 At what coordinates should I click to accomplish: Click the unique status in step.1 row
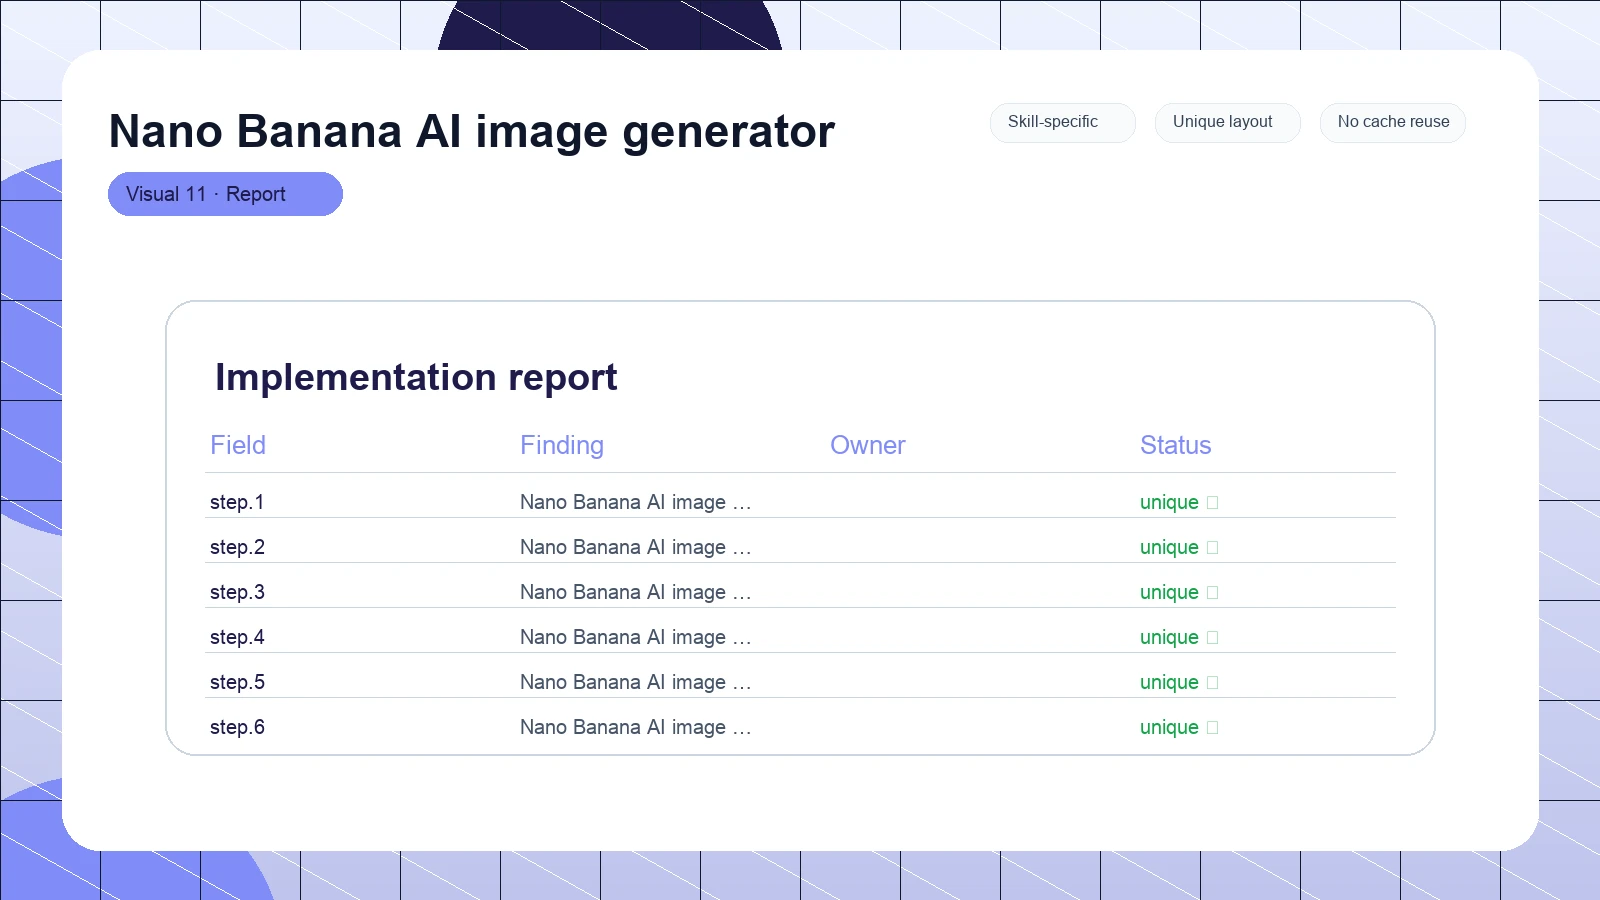click(x=1179, y=502)
